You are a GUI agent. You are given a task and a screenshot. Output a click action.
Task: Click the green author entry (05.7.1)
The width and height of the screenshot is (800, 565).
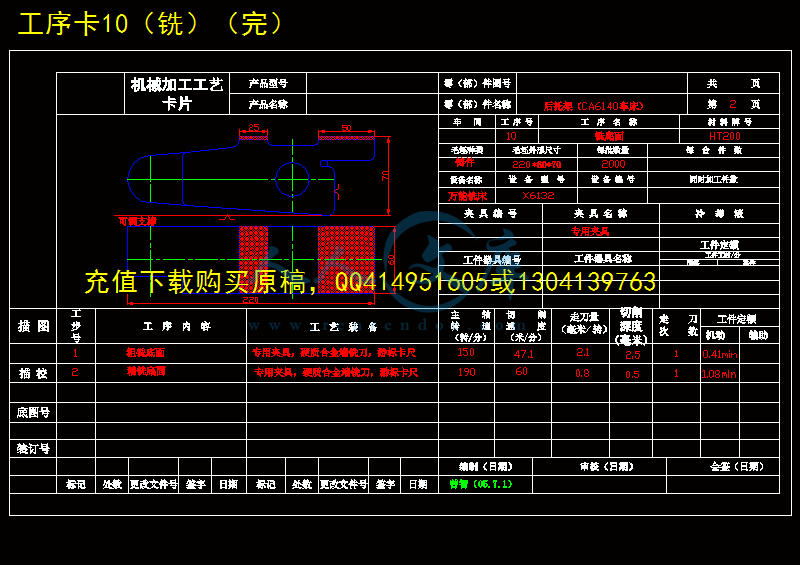[481, 484]
